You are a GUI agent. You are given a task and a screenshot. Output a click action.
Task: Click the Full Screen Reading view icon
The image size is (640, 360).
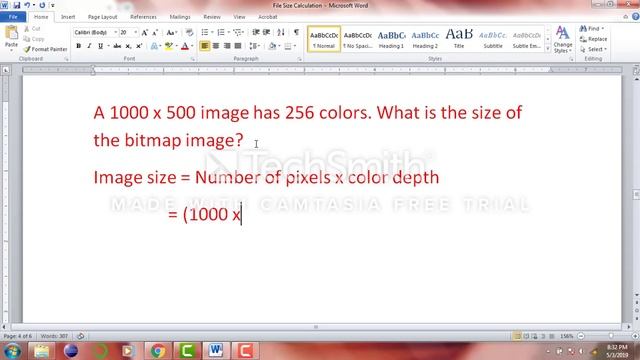pyautogui.click(x=526, y=336)
